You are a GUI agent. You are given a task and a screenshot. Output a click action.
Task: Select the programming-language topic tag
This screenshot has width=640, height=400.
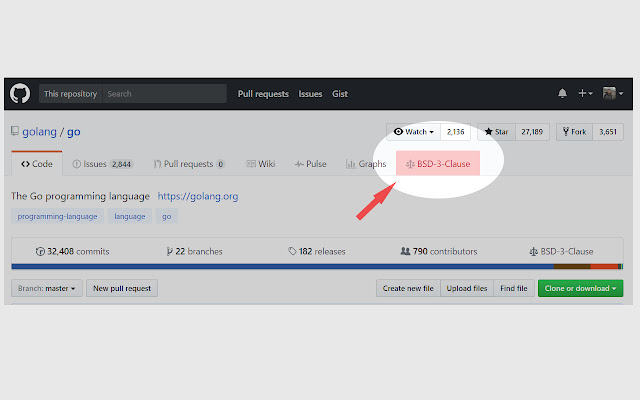(57, 216)
